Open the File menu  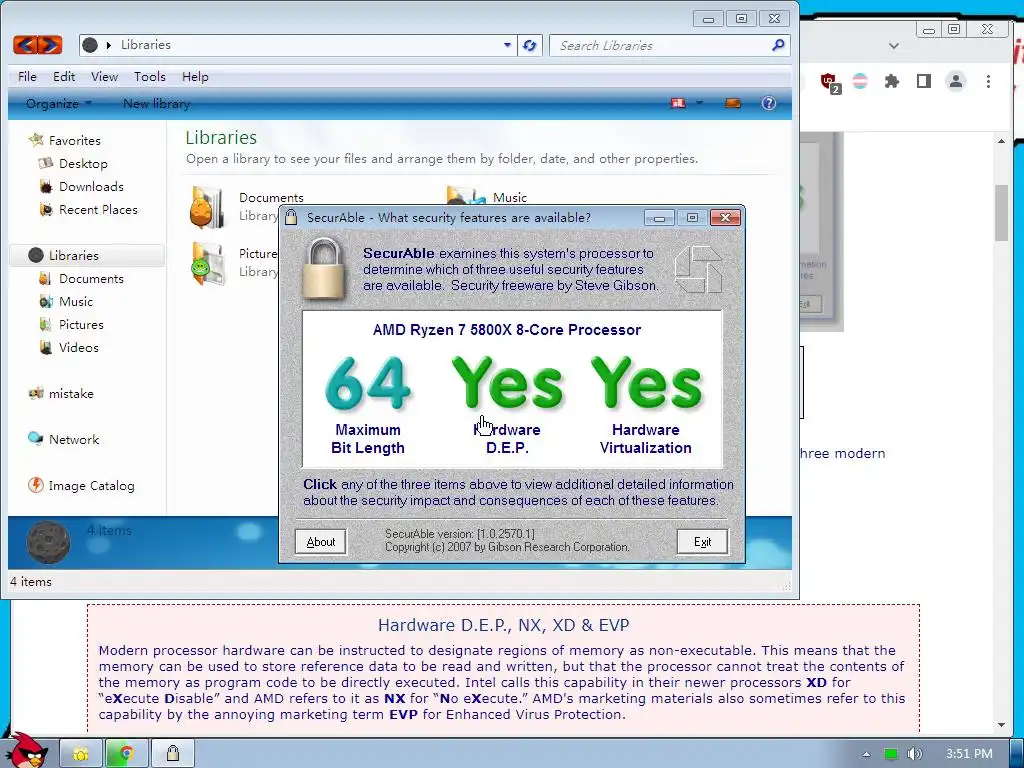(x=27, y=76)
